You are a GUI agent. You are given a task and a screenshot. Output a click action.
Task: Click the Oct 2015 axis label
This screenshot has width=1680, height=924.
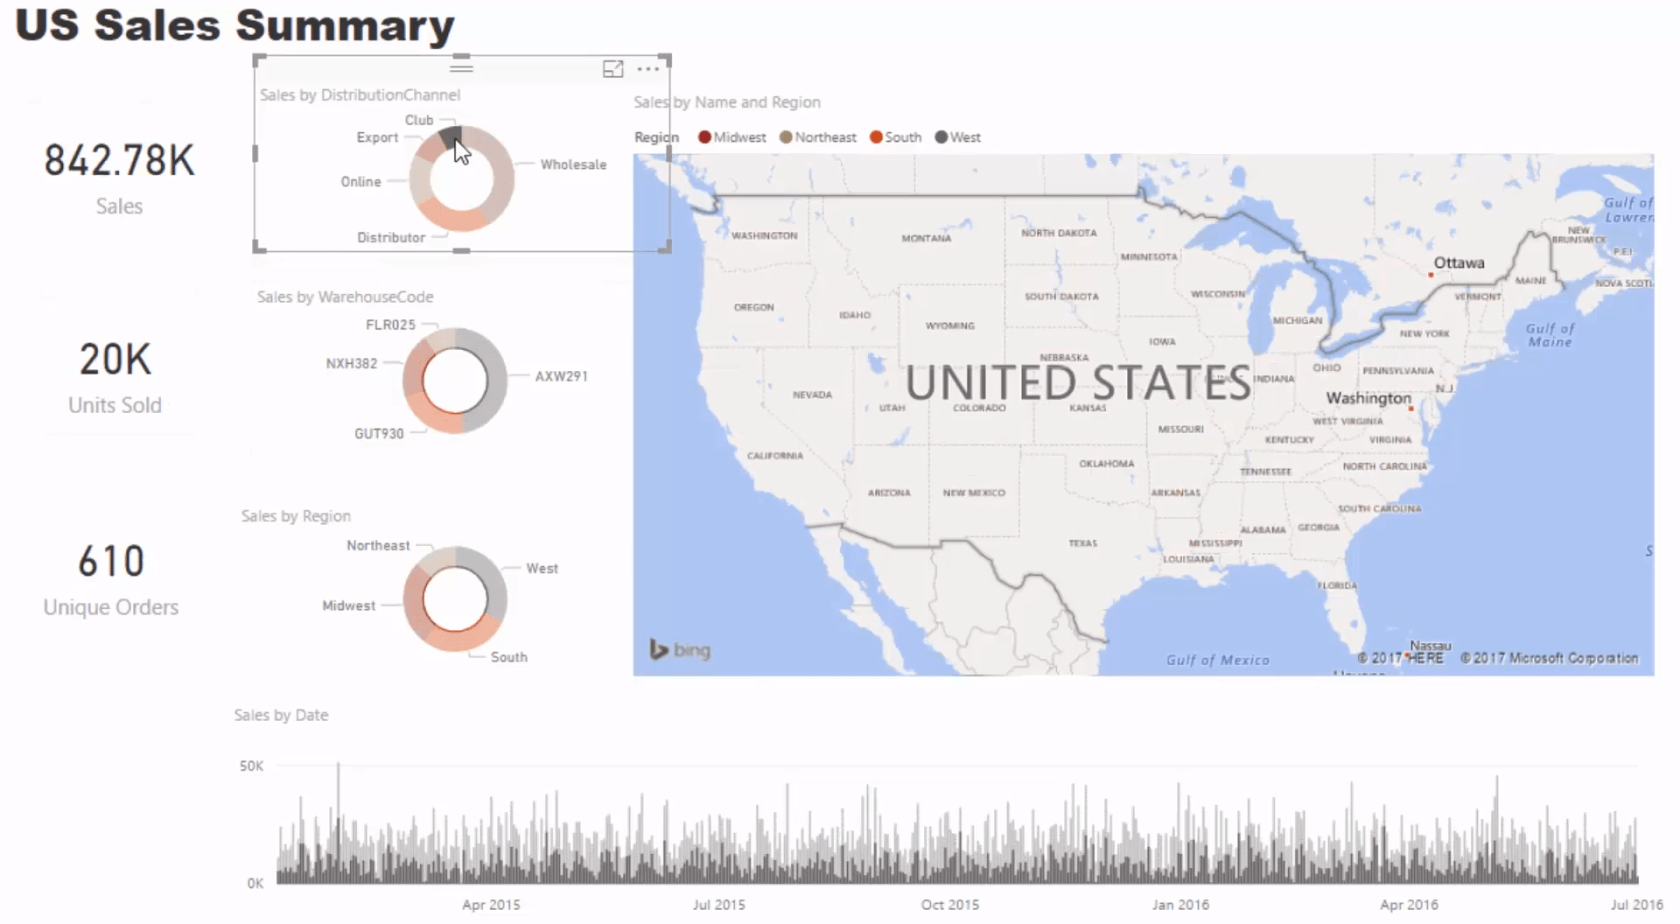click(x=950, y=904)
